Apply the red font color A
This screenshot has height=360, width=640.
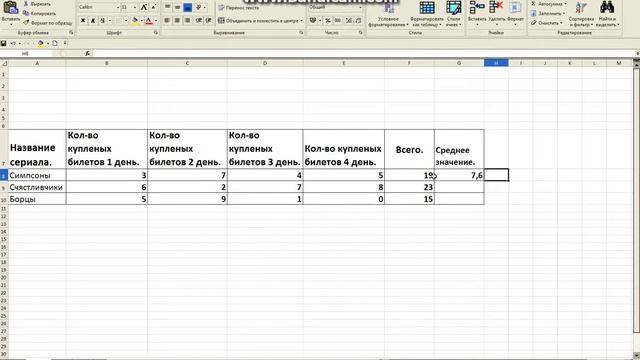pyautogui.click(x=149, y=20)
